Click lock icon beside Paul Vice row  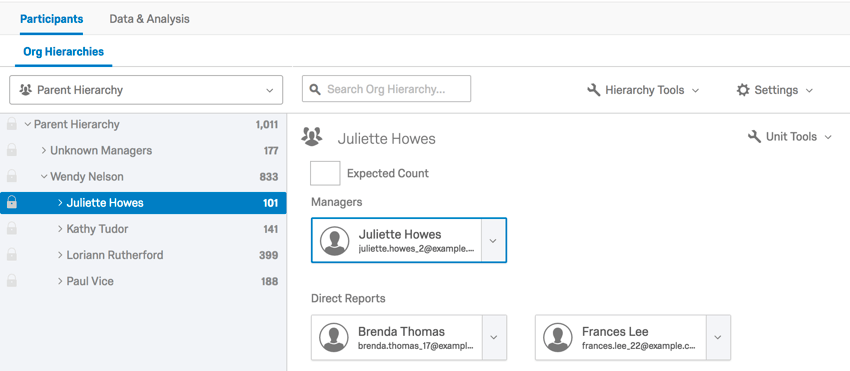tap(11, 281)
